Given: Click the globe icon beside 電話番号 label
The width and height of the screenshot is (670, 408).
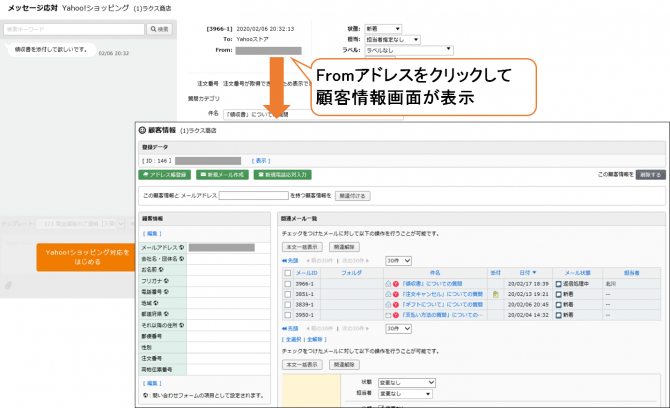Looking at the screenshot, I should 166,292.
